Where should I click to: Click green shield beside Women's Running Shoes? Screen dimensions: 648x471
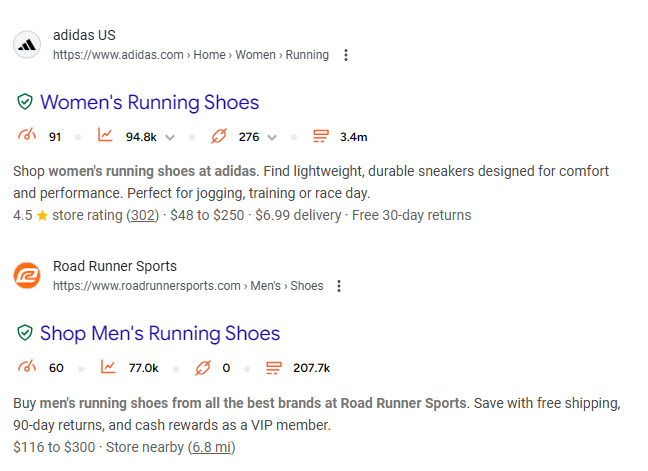point(25,102)
